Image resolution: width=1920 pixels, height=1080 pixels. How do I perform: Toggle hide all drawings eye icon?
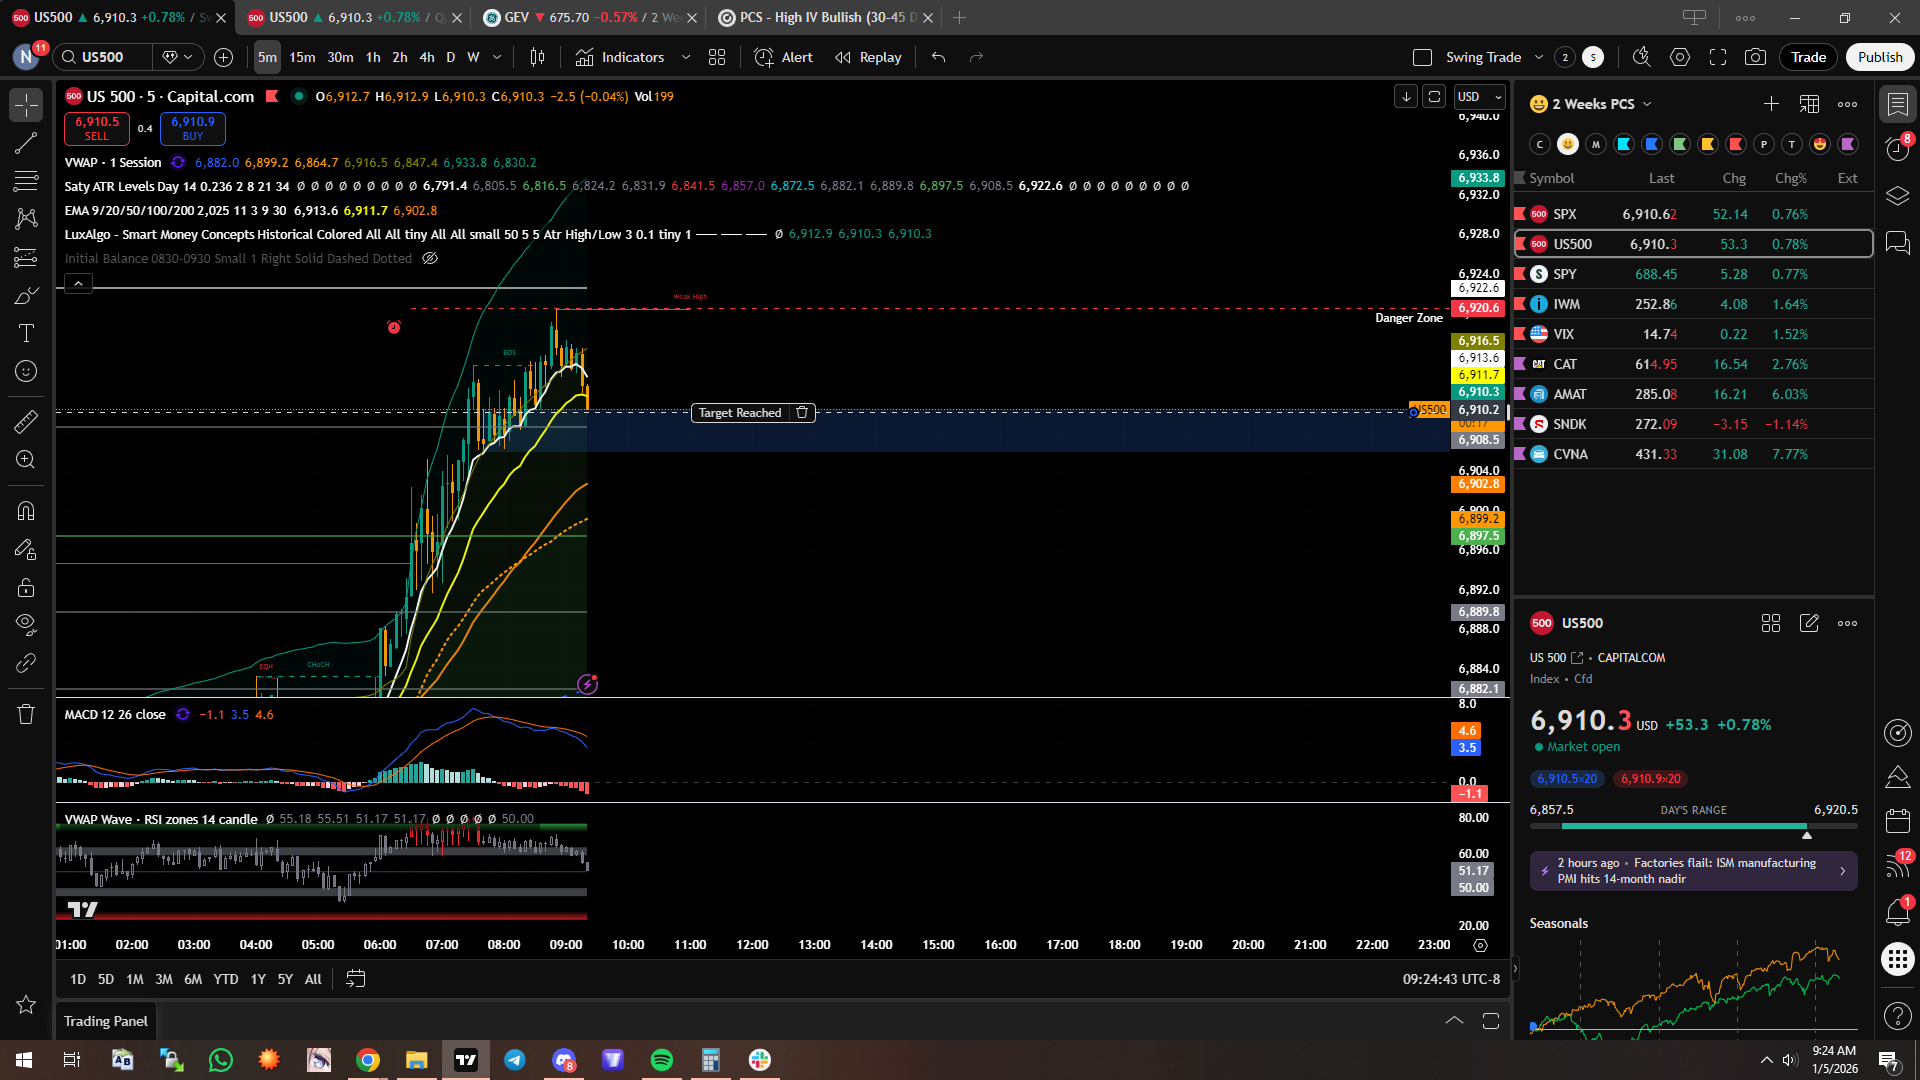click(26, 625)
